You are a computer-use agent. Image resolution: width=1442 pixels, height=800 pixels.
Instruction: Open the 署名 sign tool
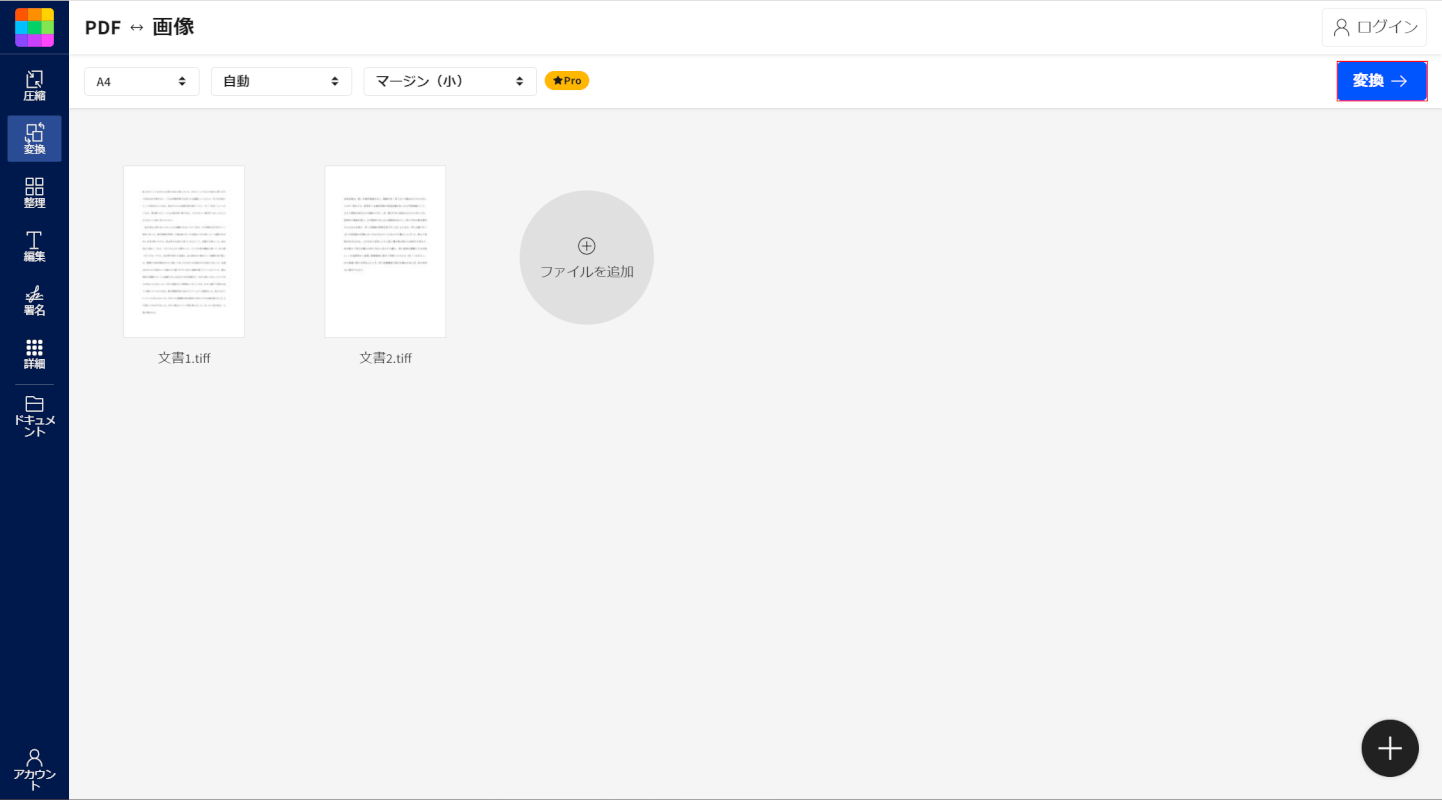pos(34,300)
